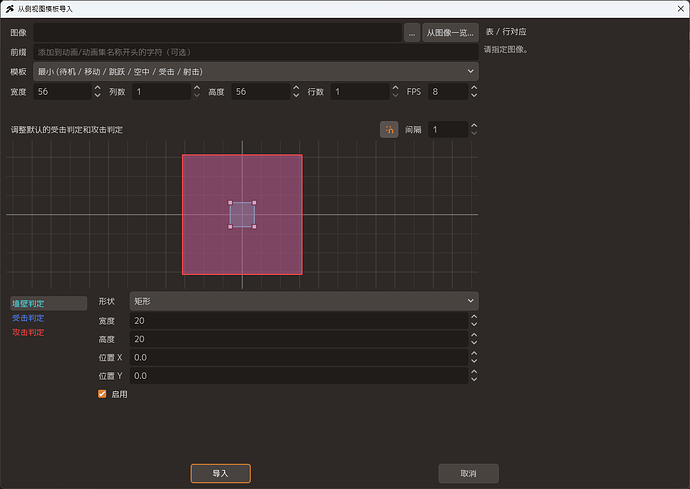Click the FPS input field
This screenshot has width=690, height=489.
pyautogui.click(x=448, y=92)
